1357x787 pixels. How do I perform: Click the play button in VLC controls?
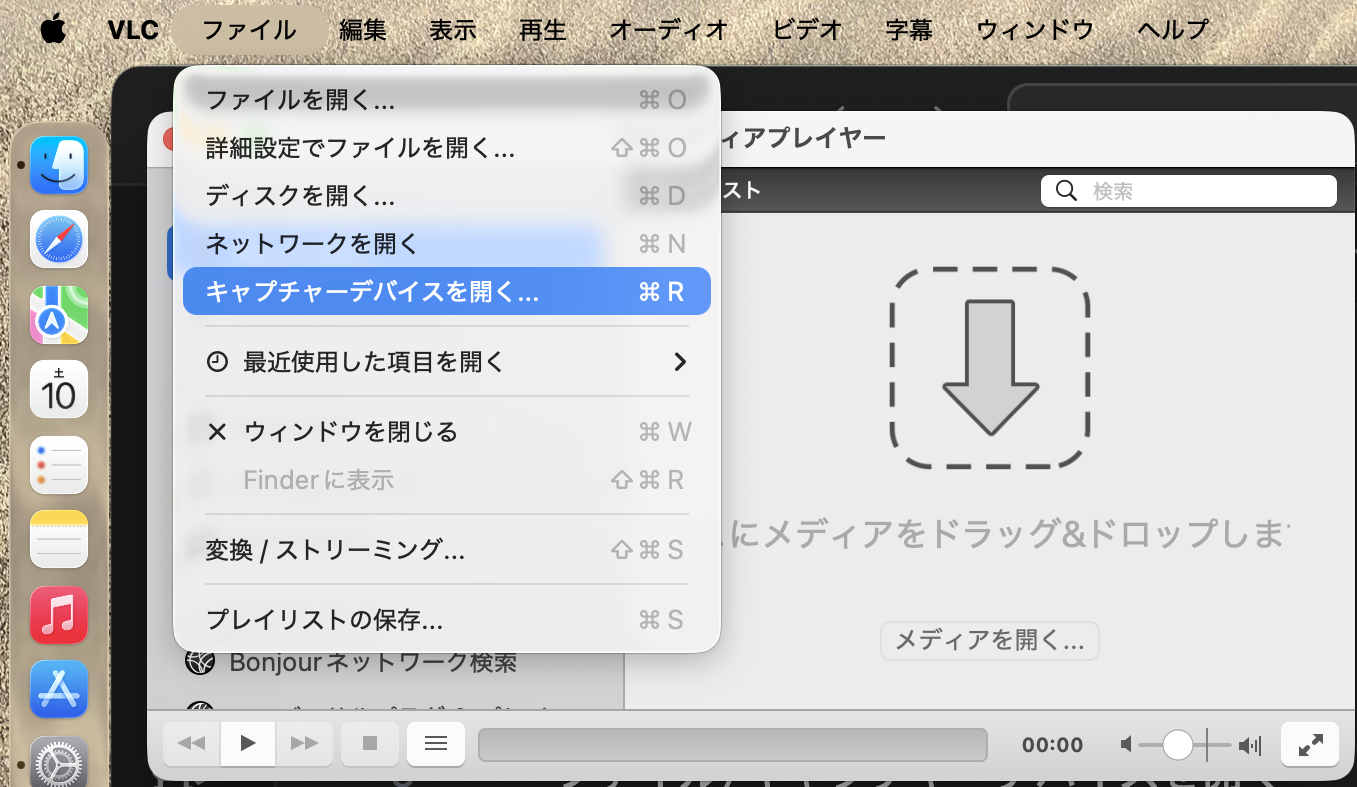(x=248, y=743)
